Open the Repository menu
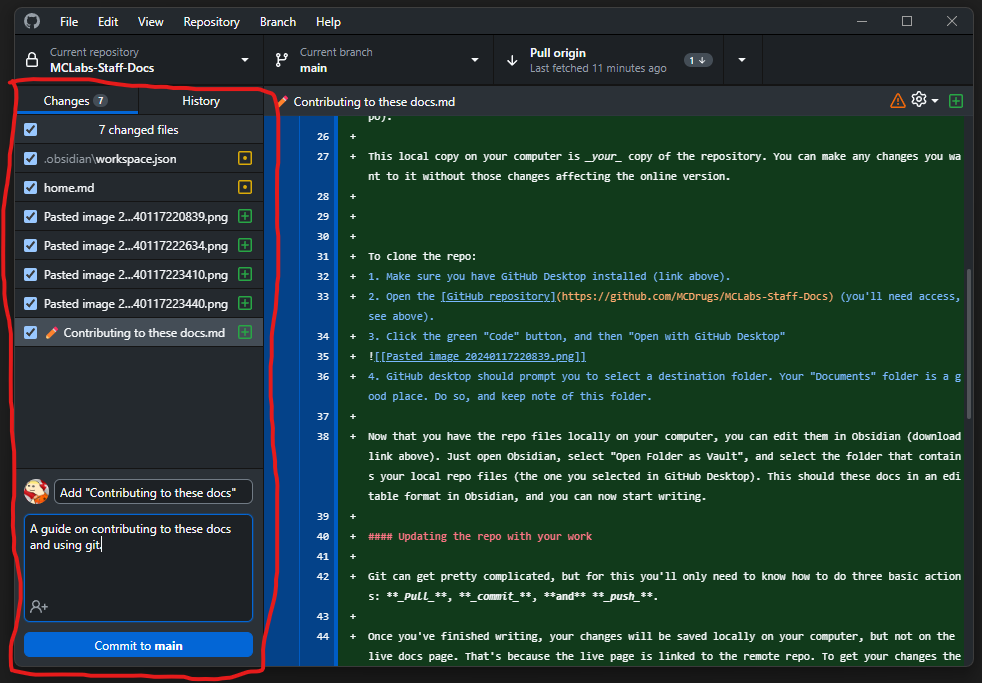Viewport: 982px width, 683px height. point(211,22)
